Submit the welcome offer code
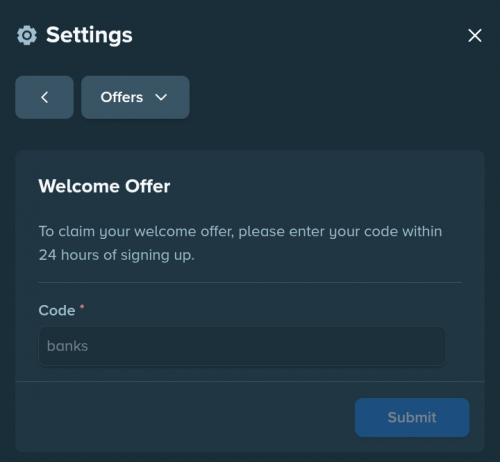 (x=412, y=417)
